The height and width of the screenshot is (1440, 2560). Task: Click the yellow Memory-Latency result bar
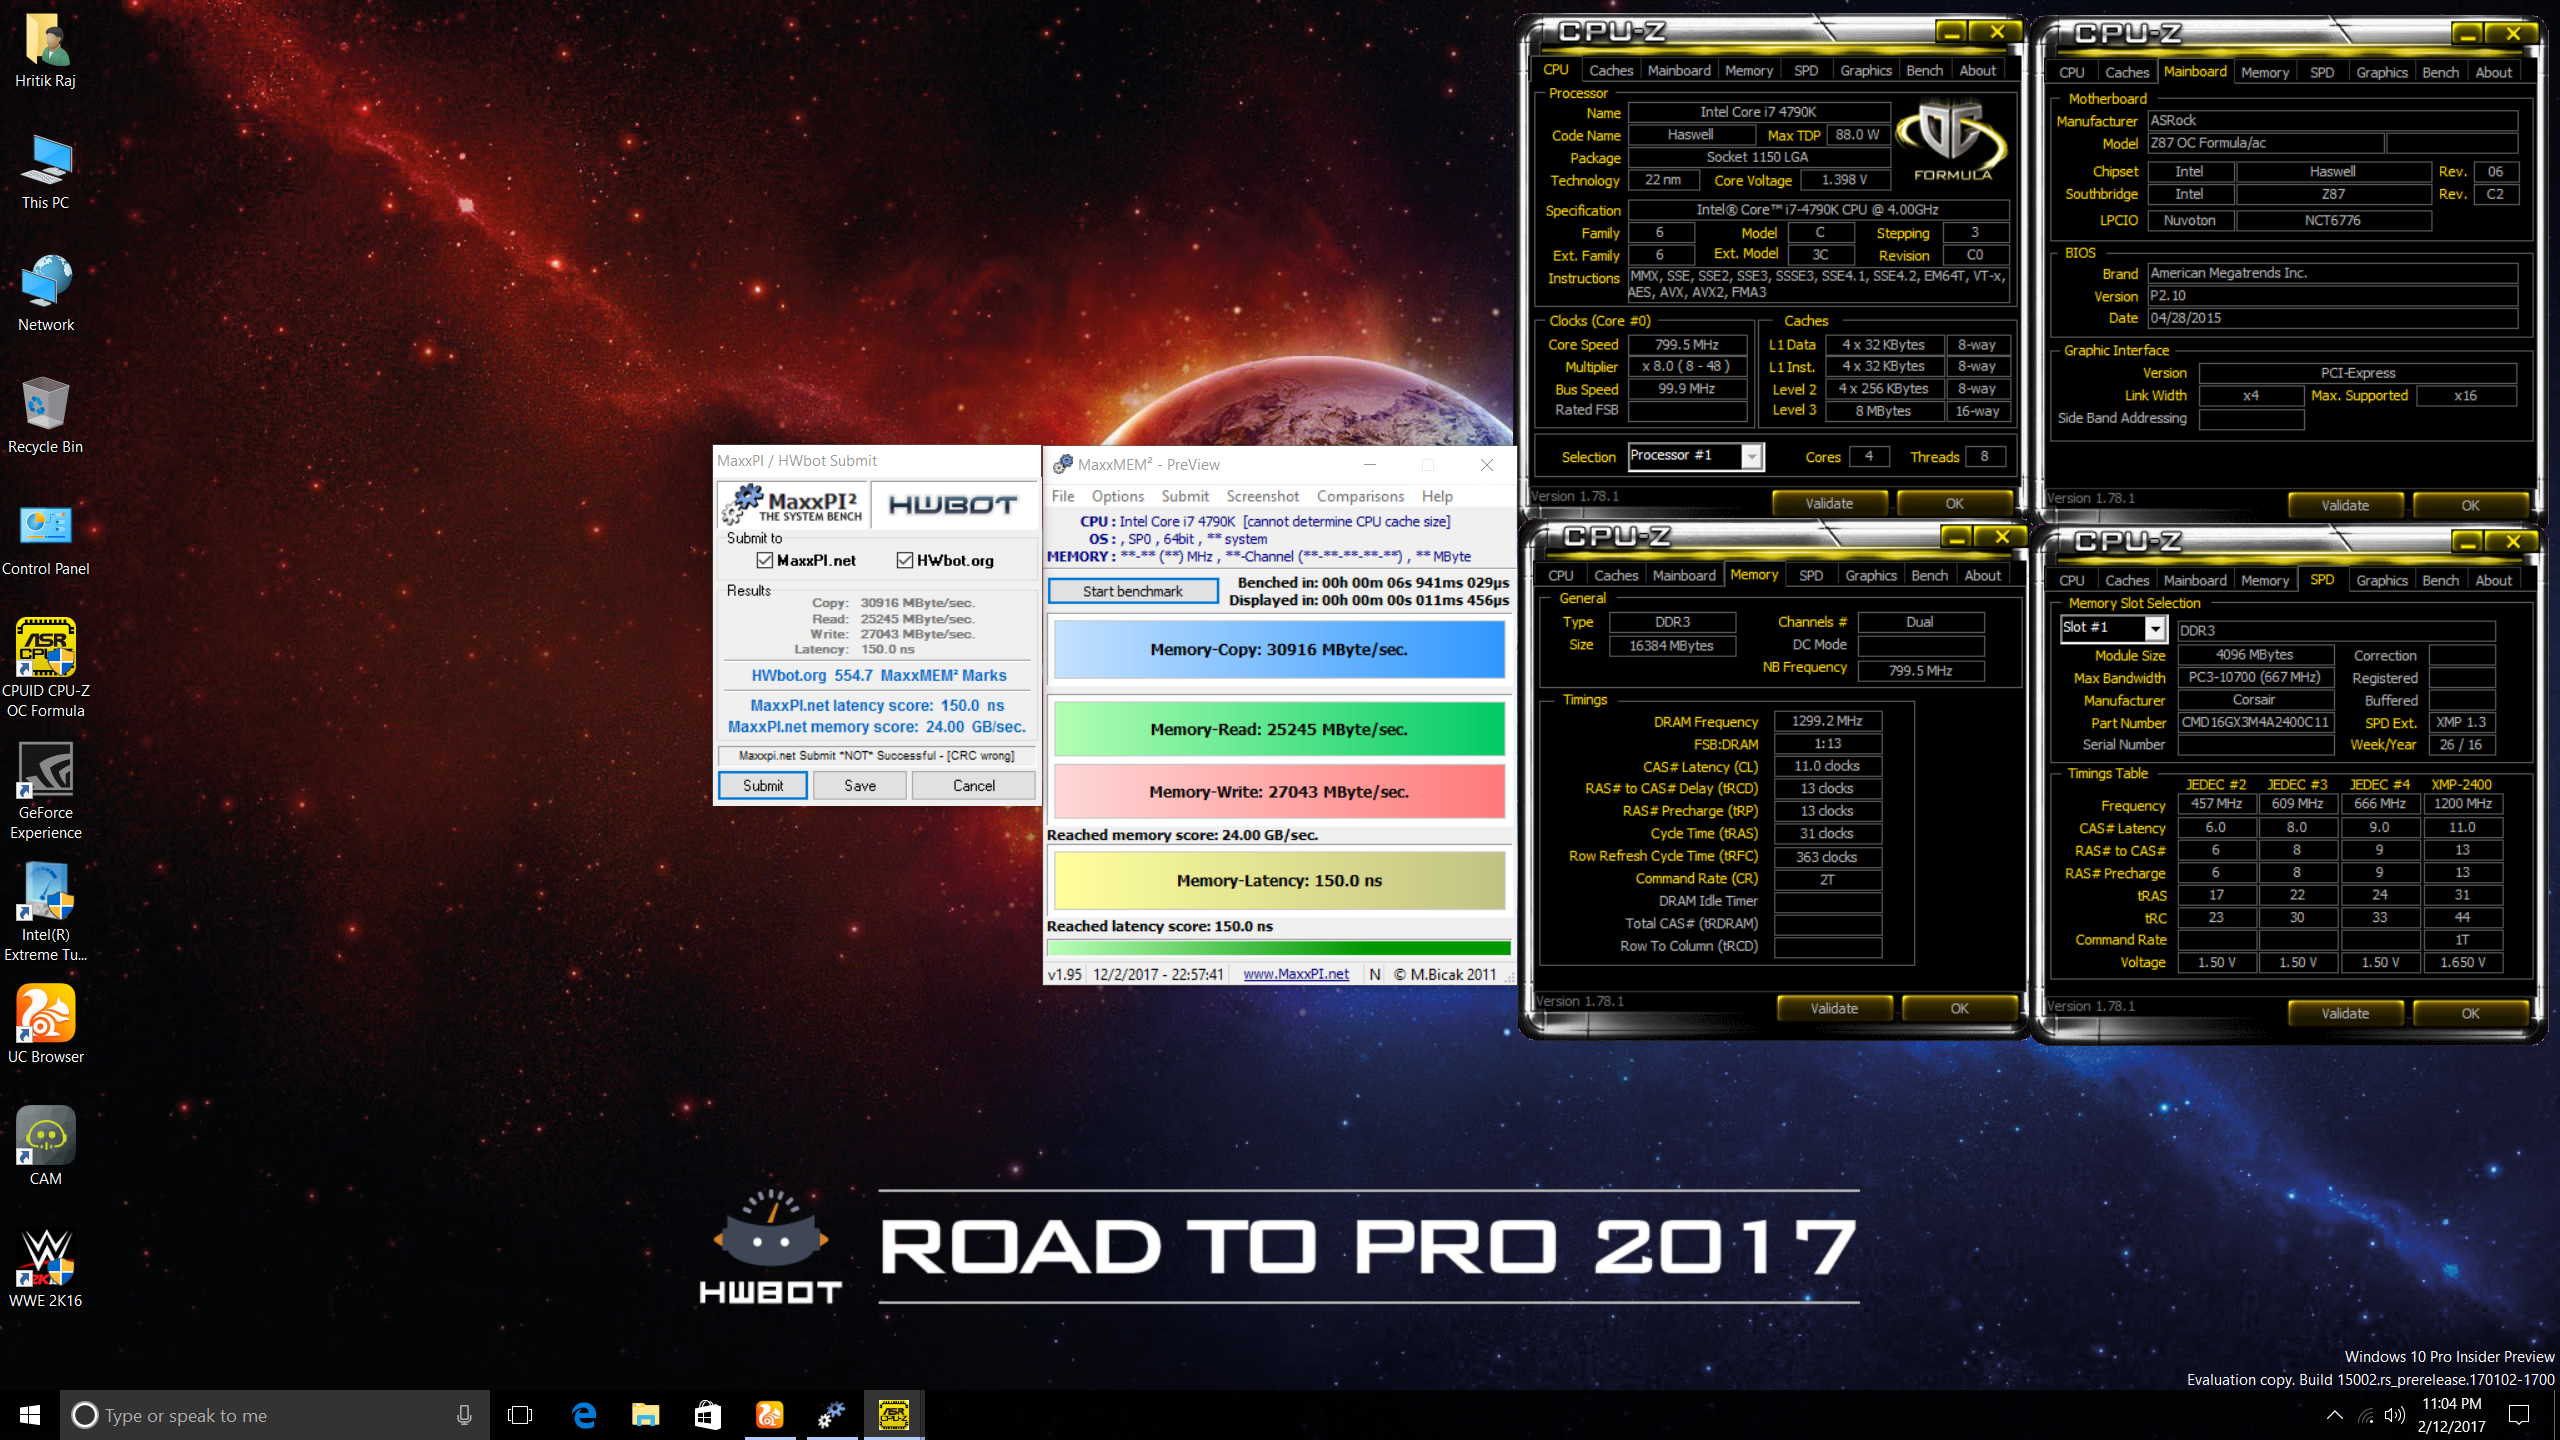1279,880
